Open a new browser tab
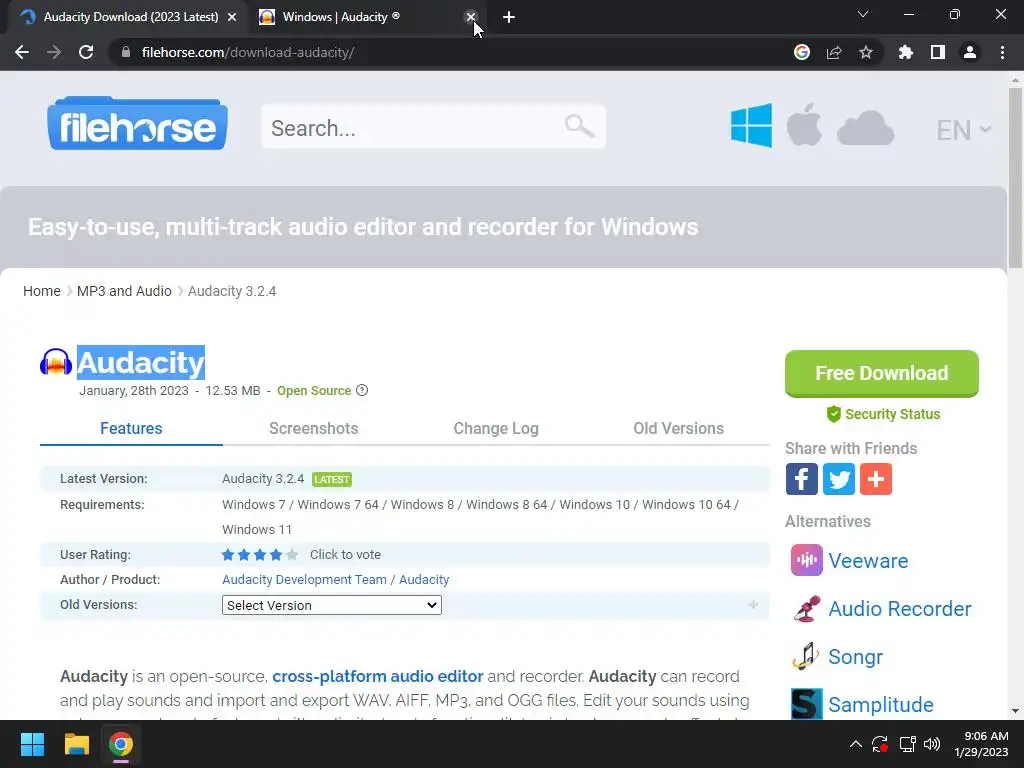 [509, 17]
